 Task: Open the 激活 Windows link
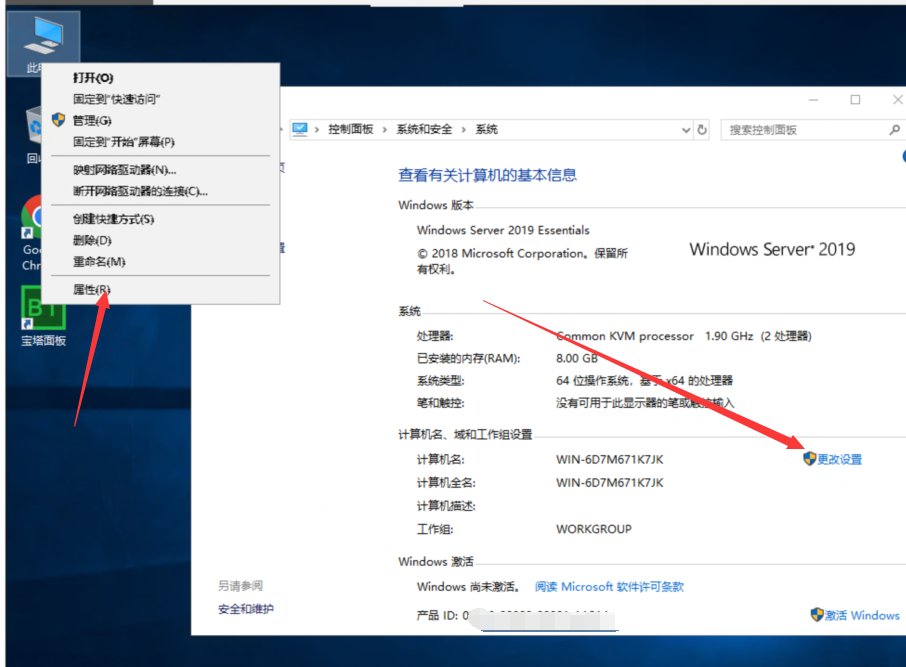point(862,615)
